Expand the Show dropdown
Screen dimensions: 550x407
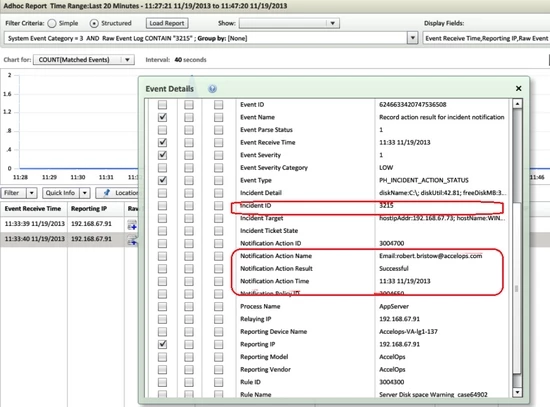pyautogui.click(x=332, y=24)
